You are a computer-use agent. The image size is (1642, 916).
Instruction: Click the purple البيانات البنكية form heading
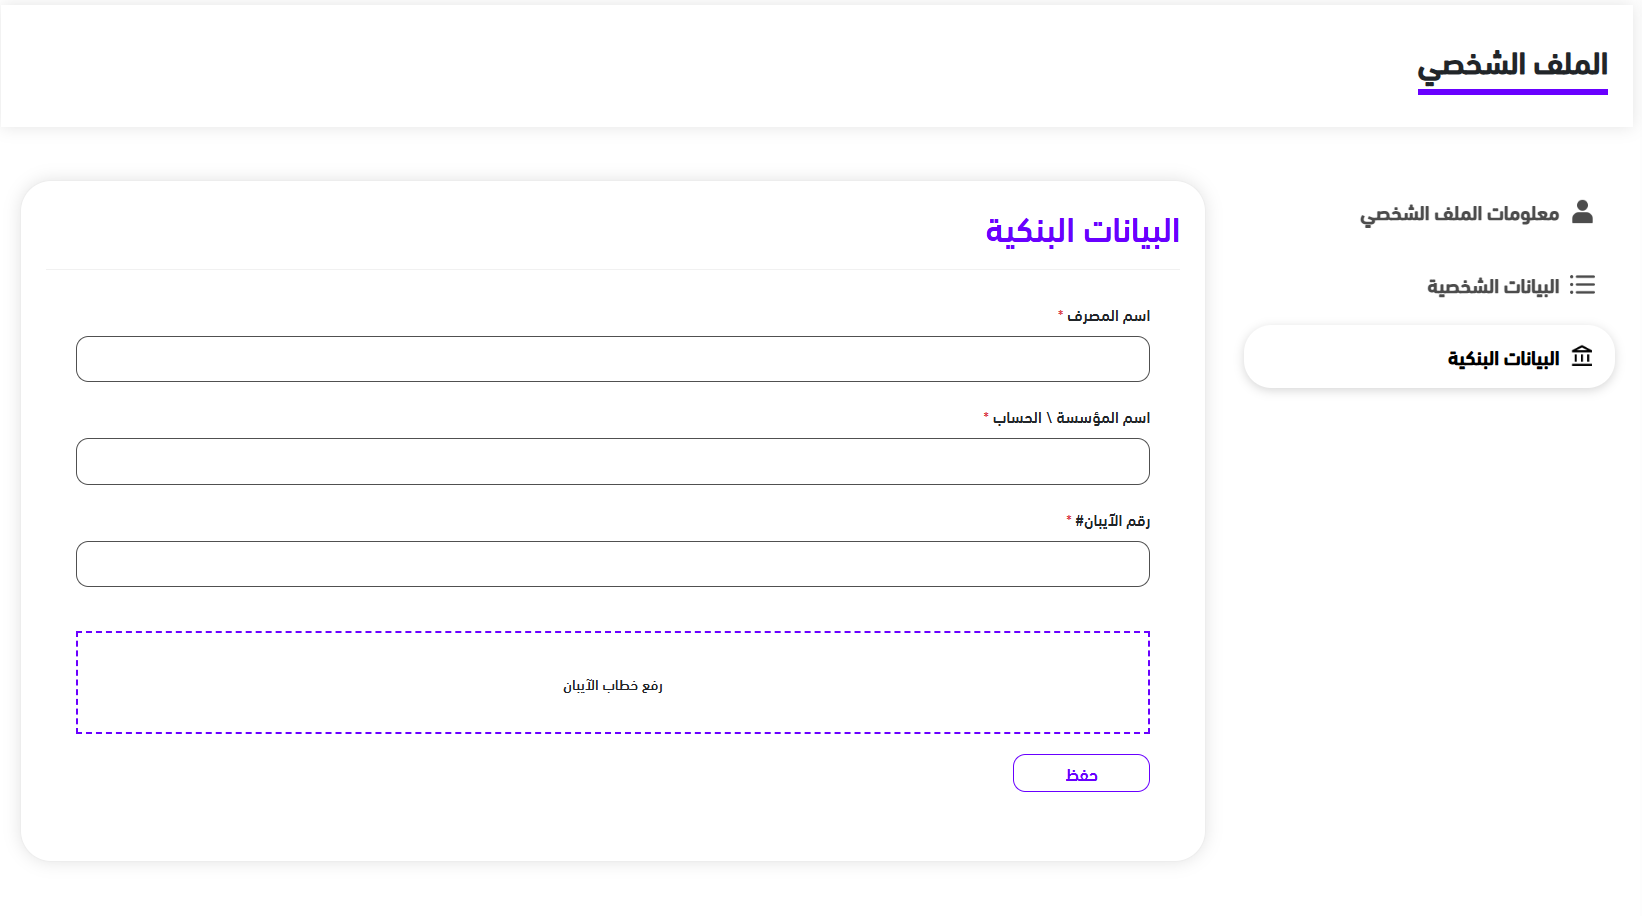coord(1082,231)
